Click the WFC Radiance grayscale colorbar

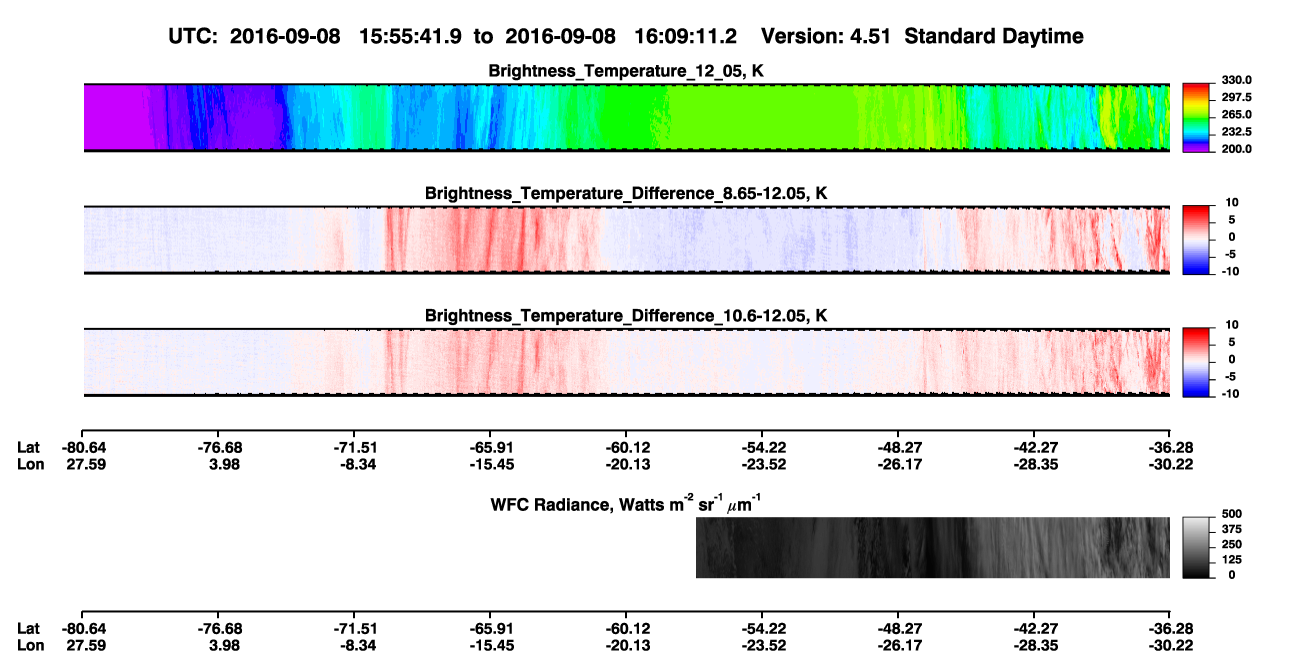[1198, 547]
